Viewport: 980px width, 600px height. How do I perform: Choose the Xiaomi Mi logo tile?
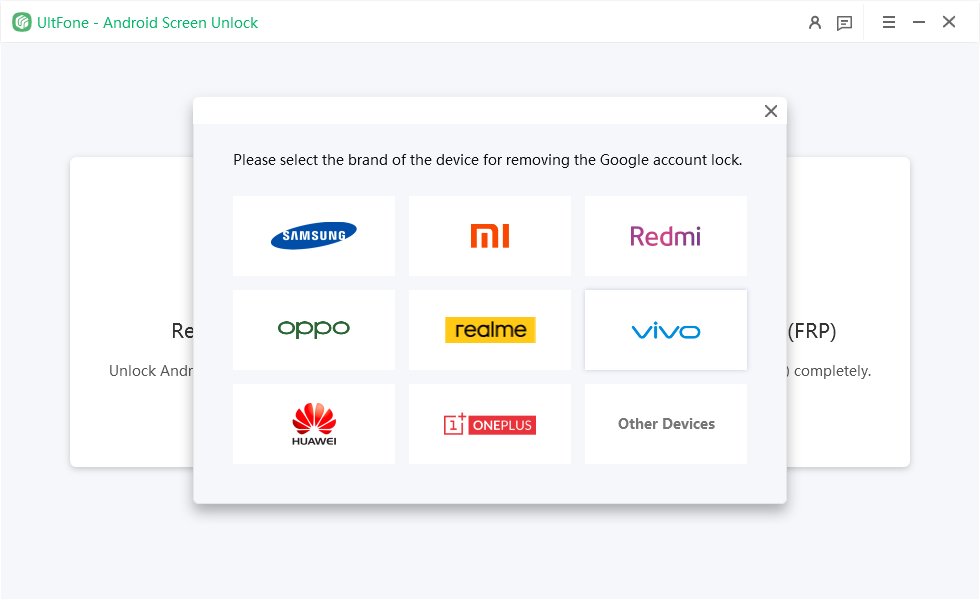(490, 235)
